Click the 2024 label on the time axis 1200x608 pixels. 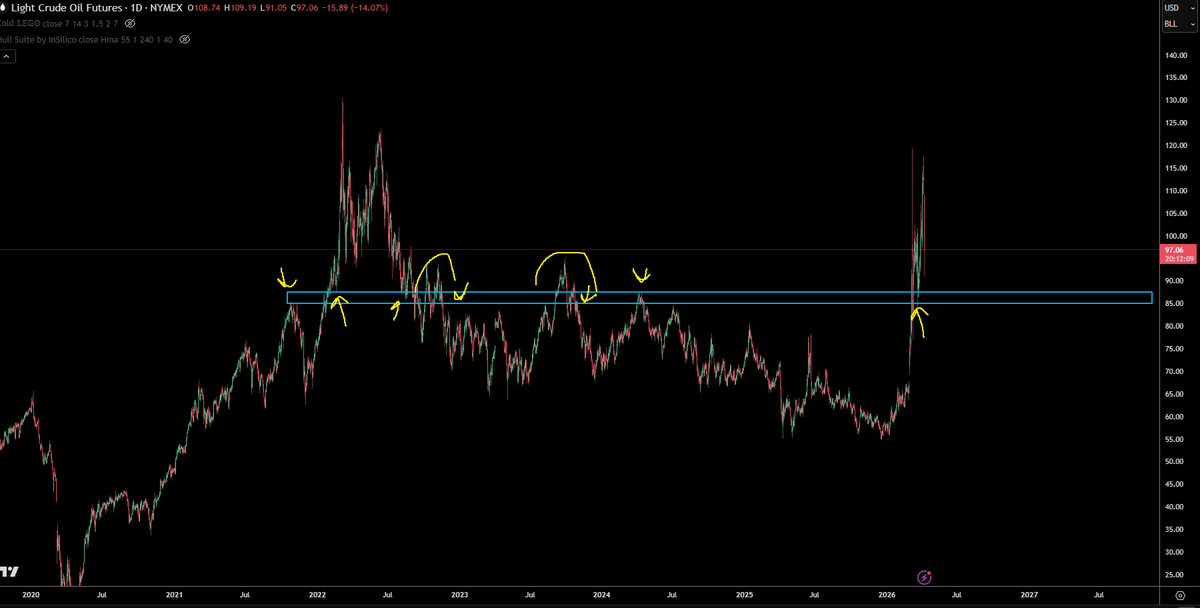click(x=601, y=594)
